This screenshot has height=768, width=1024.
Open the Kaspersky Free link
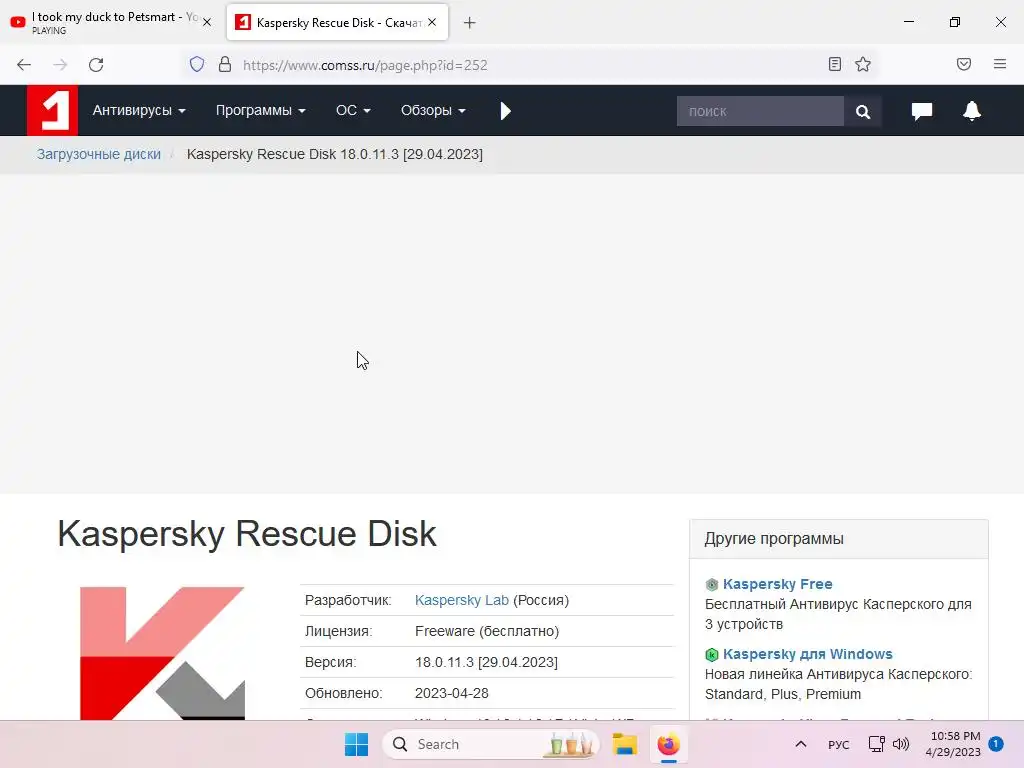777,584
